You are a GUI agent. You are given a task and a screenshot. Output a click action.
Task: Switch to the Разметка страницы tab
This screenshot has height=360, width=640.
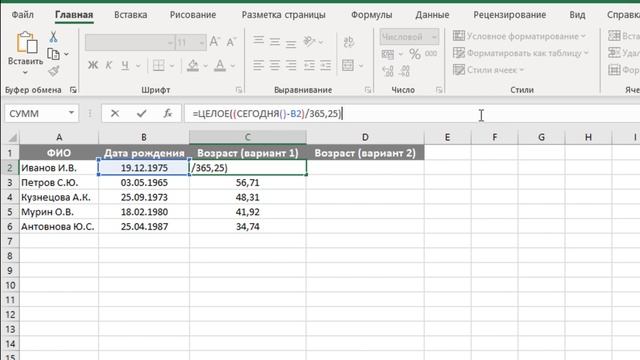coord(284,15)
